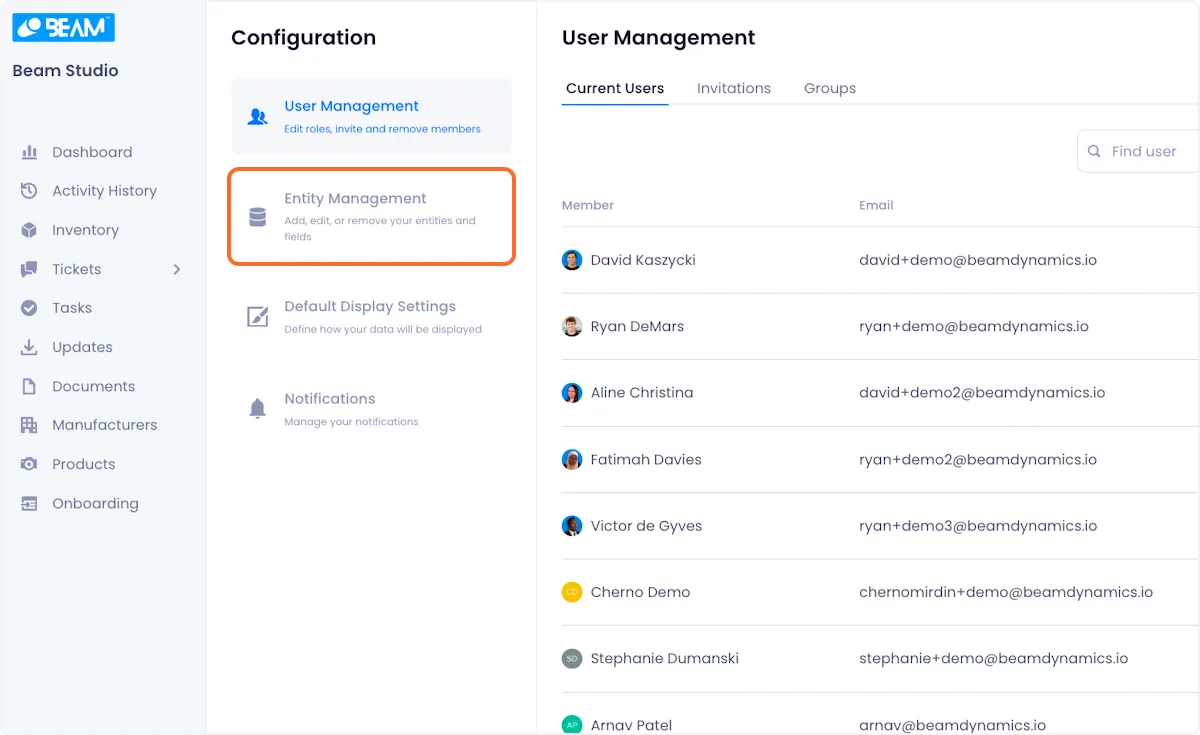
Task: Click email chernomirdin+demo@beamdynamics.io
Action: (x=1006, y=592)
